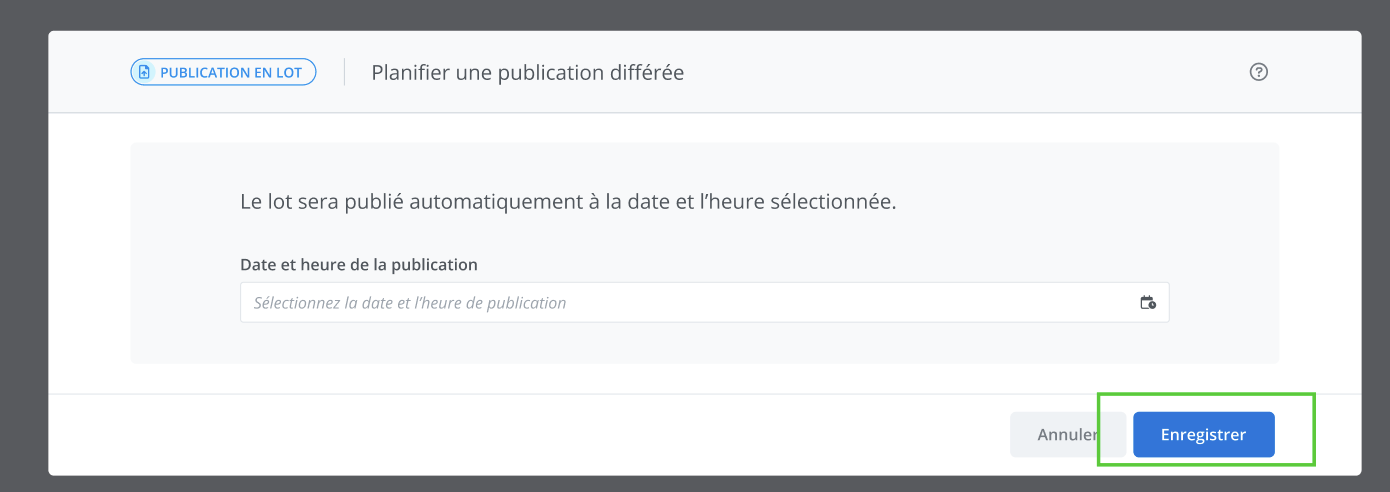Click the empty dialog header area
Viewport: 1390px width, 492px height.
(x=950, y=72)
